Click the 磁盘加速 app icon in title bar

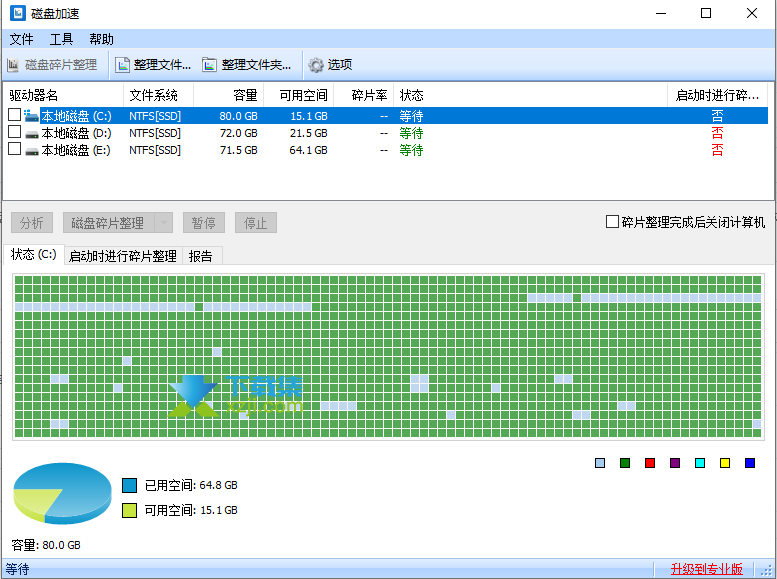click(17, 13)
